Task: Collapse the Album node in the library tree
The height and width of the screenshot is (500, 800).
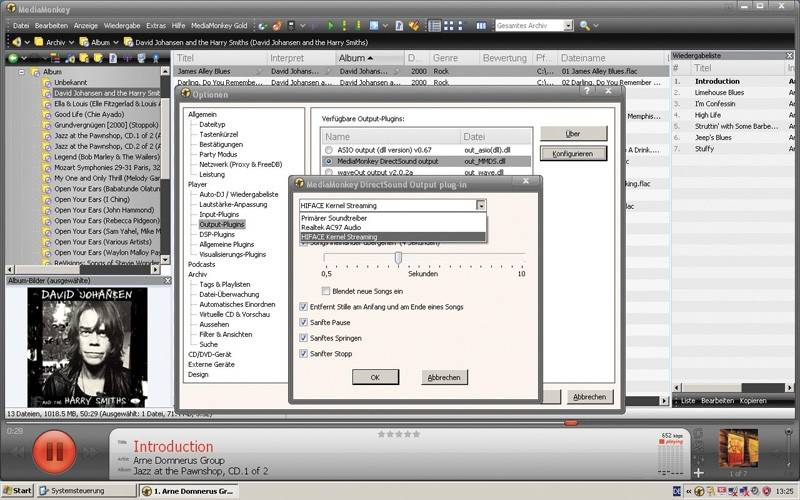Action: (21, 72)
